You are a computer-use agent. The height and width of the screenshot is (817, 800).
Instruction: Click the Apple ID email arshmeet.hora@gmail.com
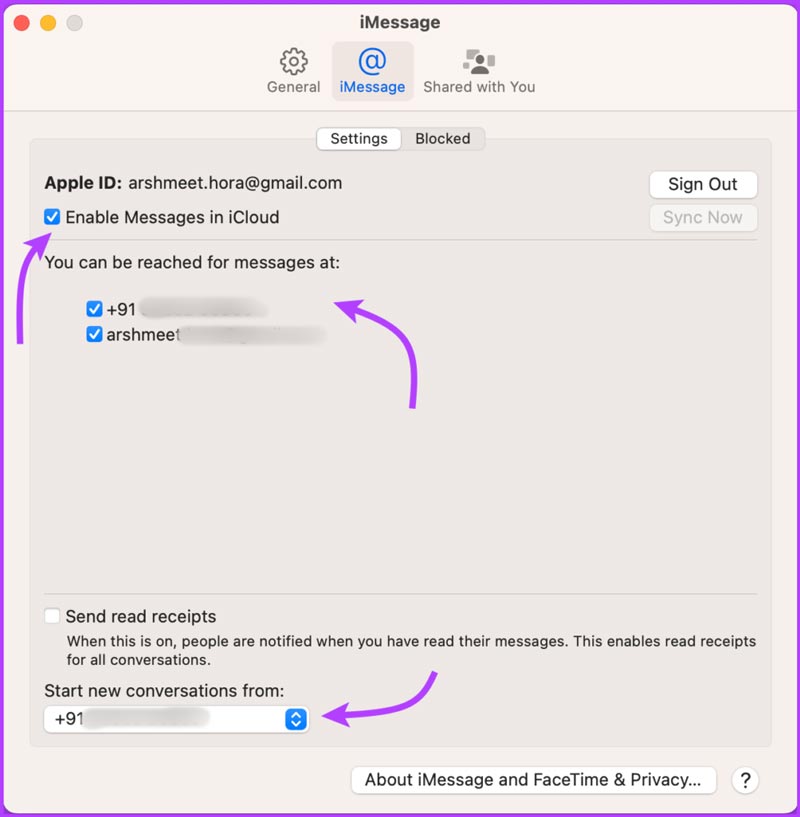pyautogui.click(x=235, y=183)
